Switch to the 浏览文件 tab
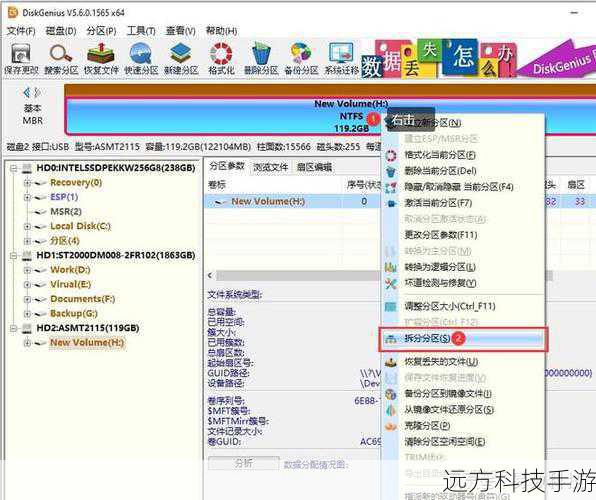 click(270, 167)
